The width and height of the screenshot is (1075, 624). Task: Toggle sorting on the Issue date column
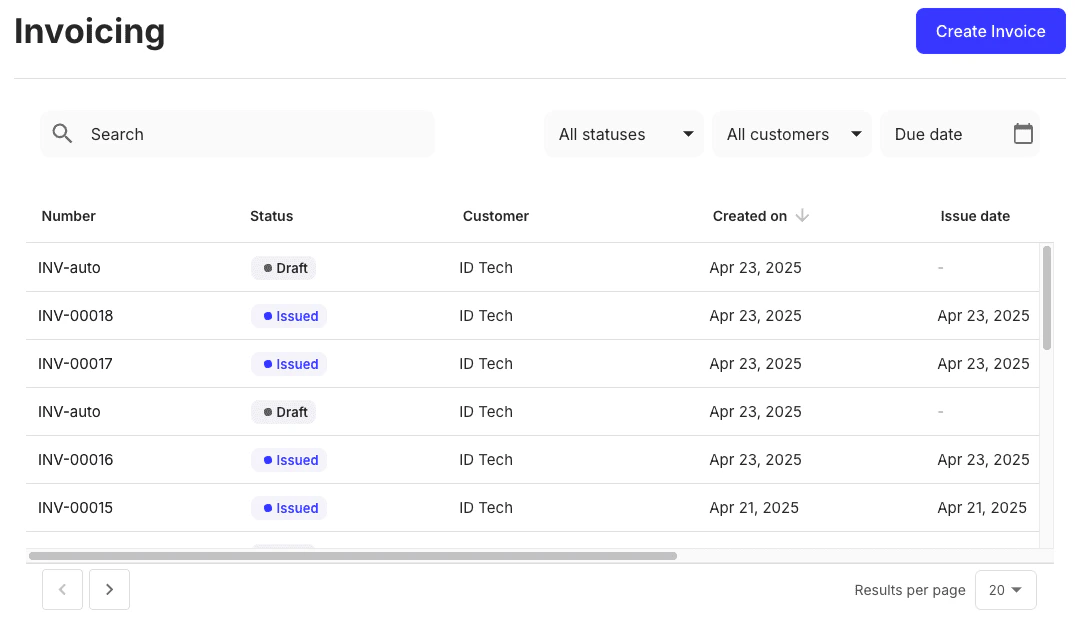click(975, 215)
